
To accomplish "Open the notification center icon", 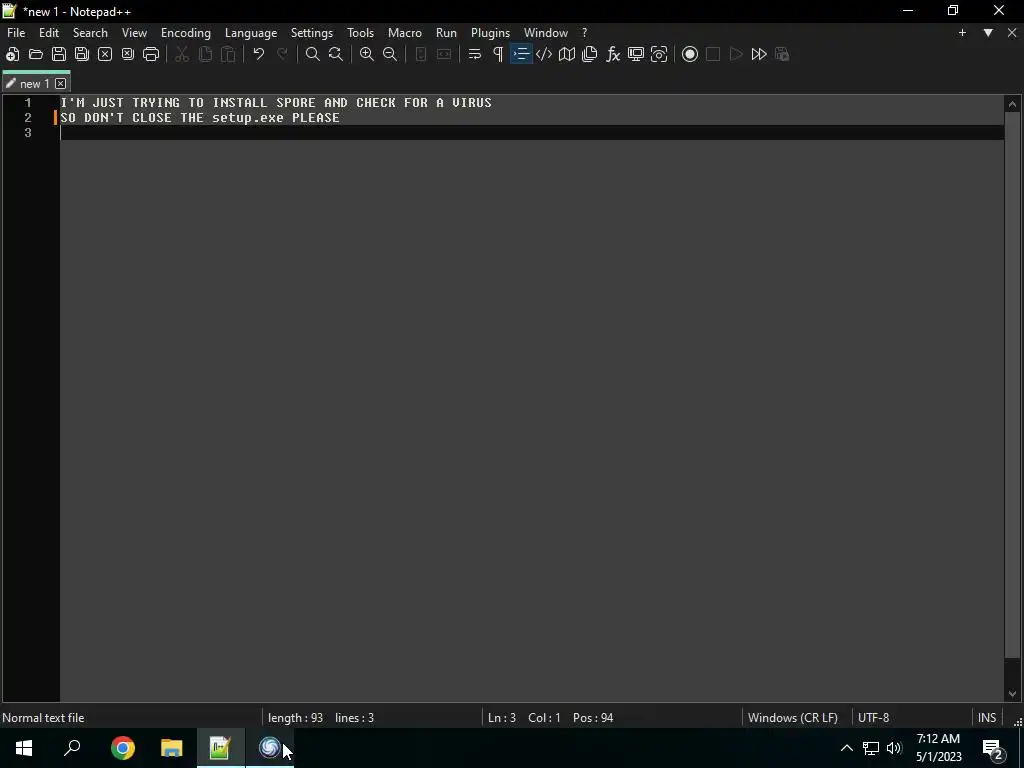I will tap(993, 749).
